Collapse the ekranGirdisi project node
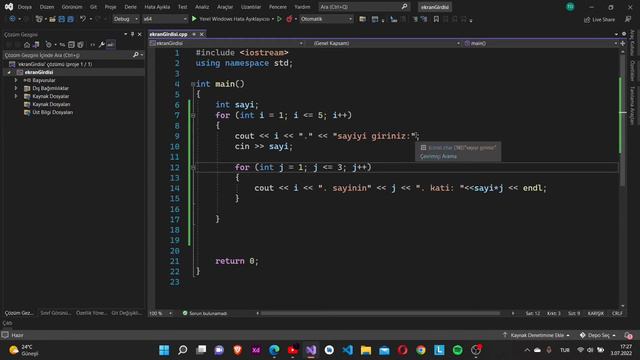640x360 pixels. click(9, 72)
